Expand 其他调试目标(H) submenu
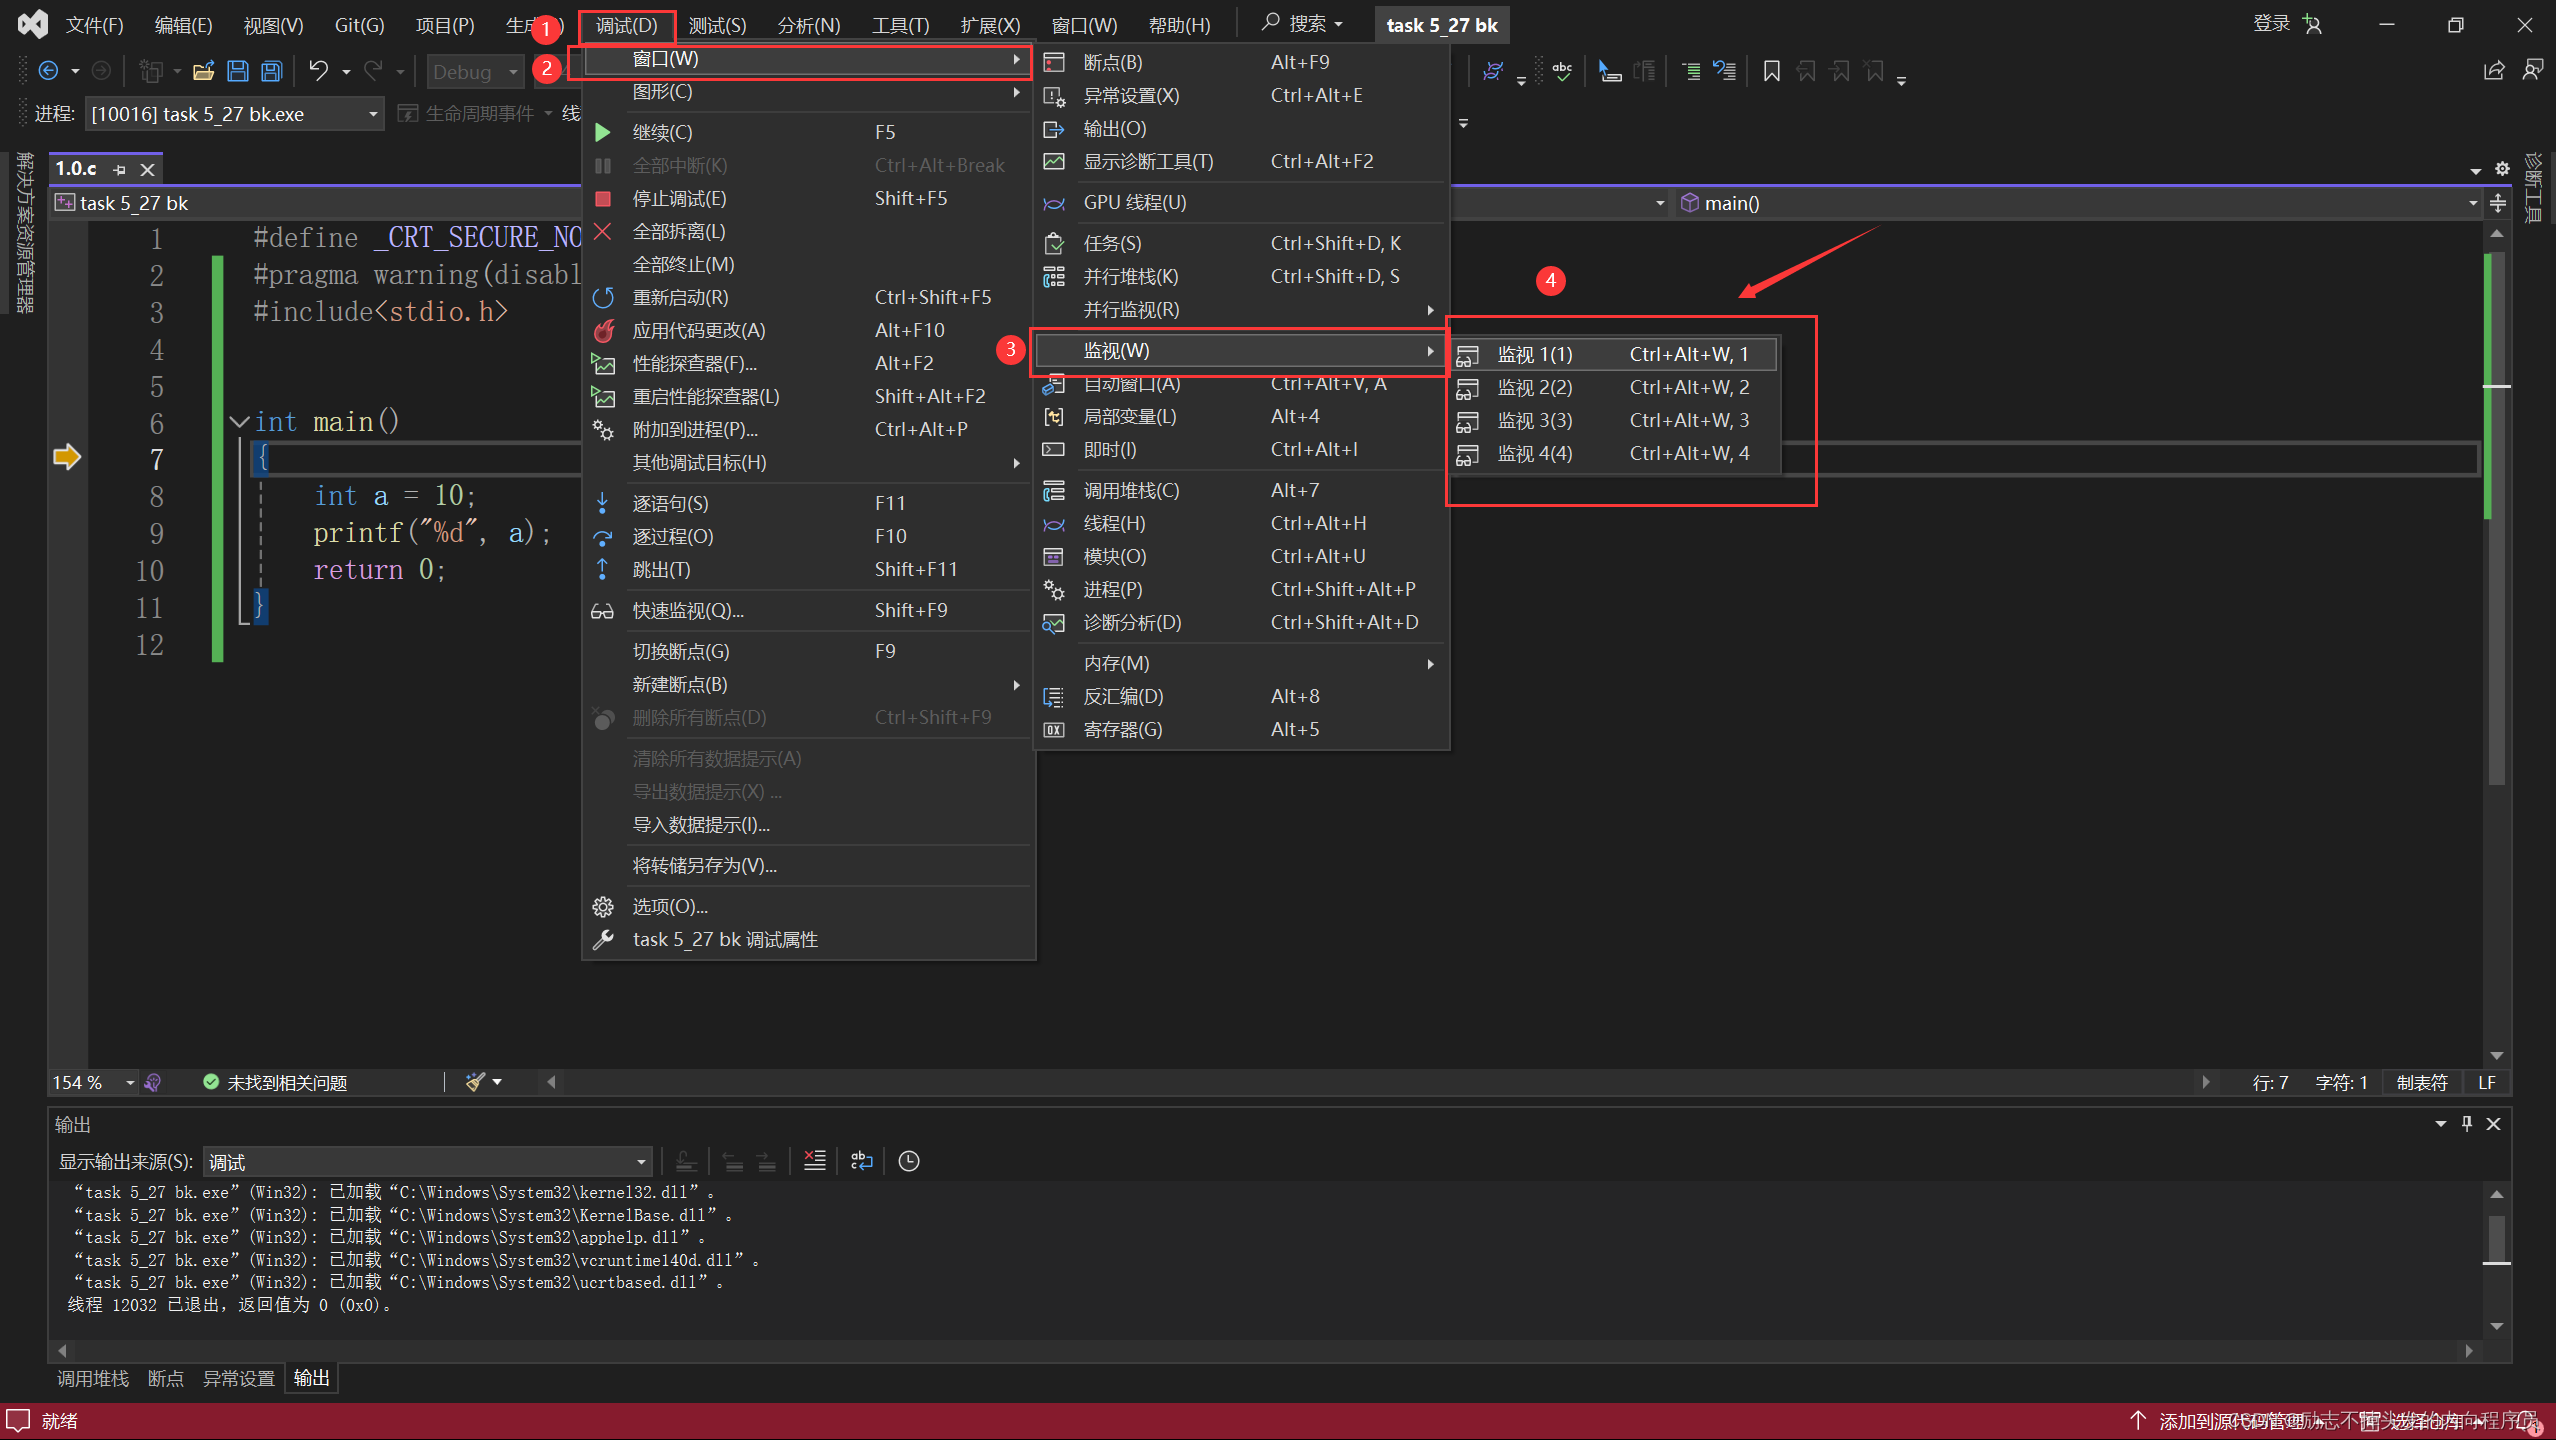 point(808,462)
